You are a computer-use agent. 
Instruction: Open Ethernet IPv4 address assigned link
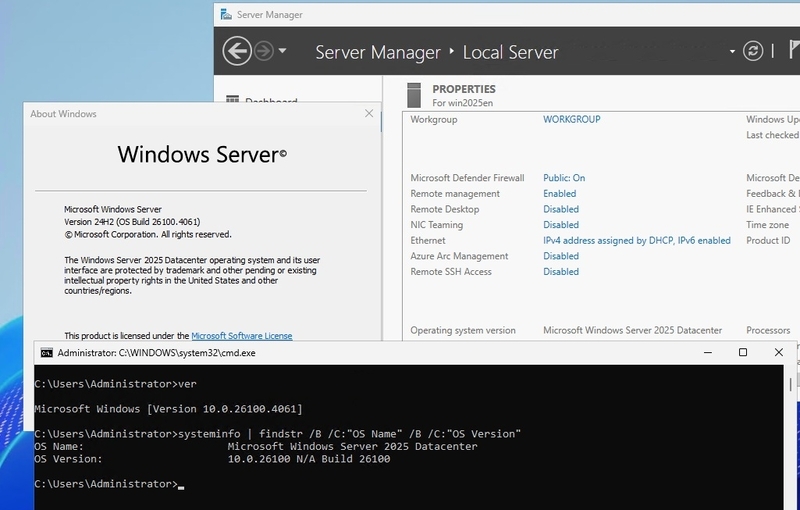(637, 241)
